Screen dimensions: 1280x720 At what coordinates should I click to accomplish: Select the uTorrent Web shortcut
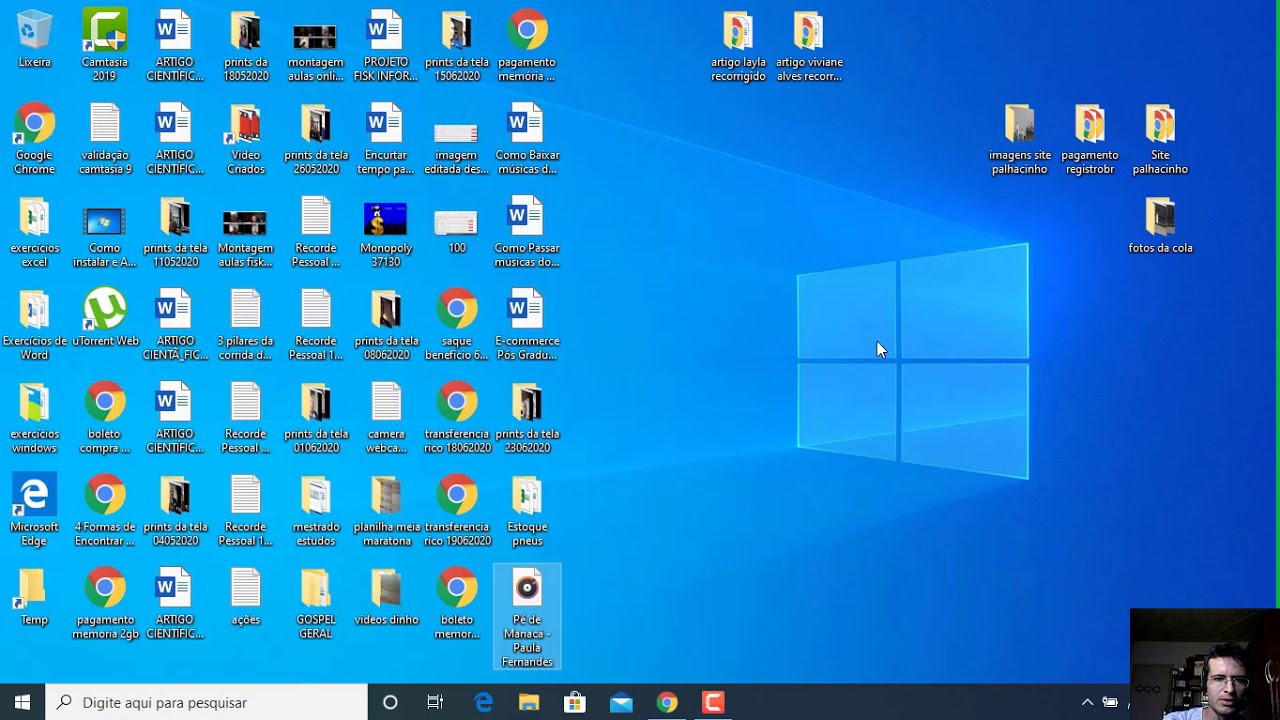[x=105, y=318]
